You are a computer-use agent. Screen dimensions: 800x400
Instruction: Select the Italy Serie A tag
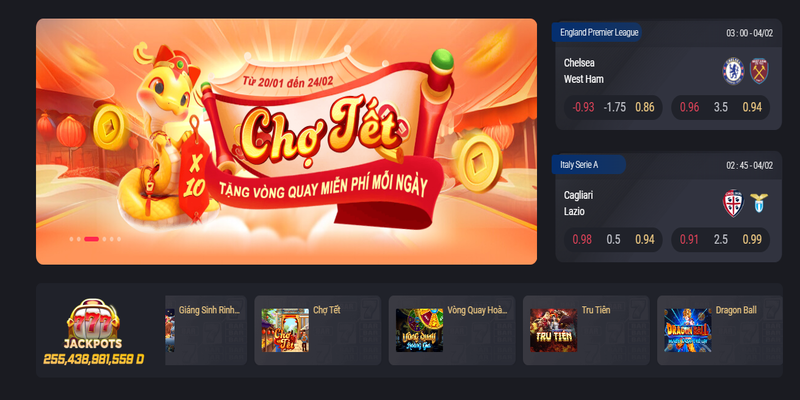[x=589, y=165]
